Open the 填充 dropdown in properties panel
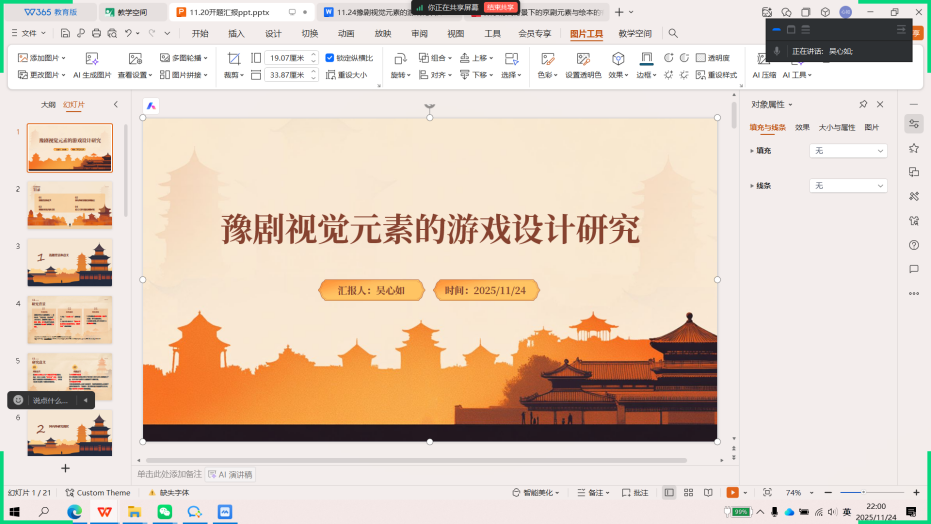931x524 pixels. point(847,150)
